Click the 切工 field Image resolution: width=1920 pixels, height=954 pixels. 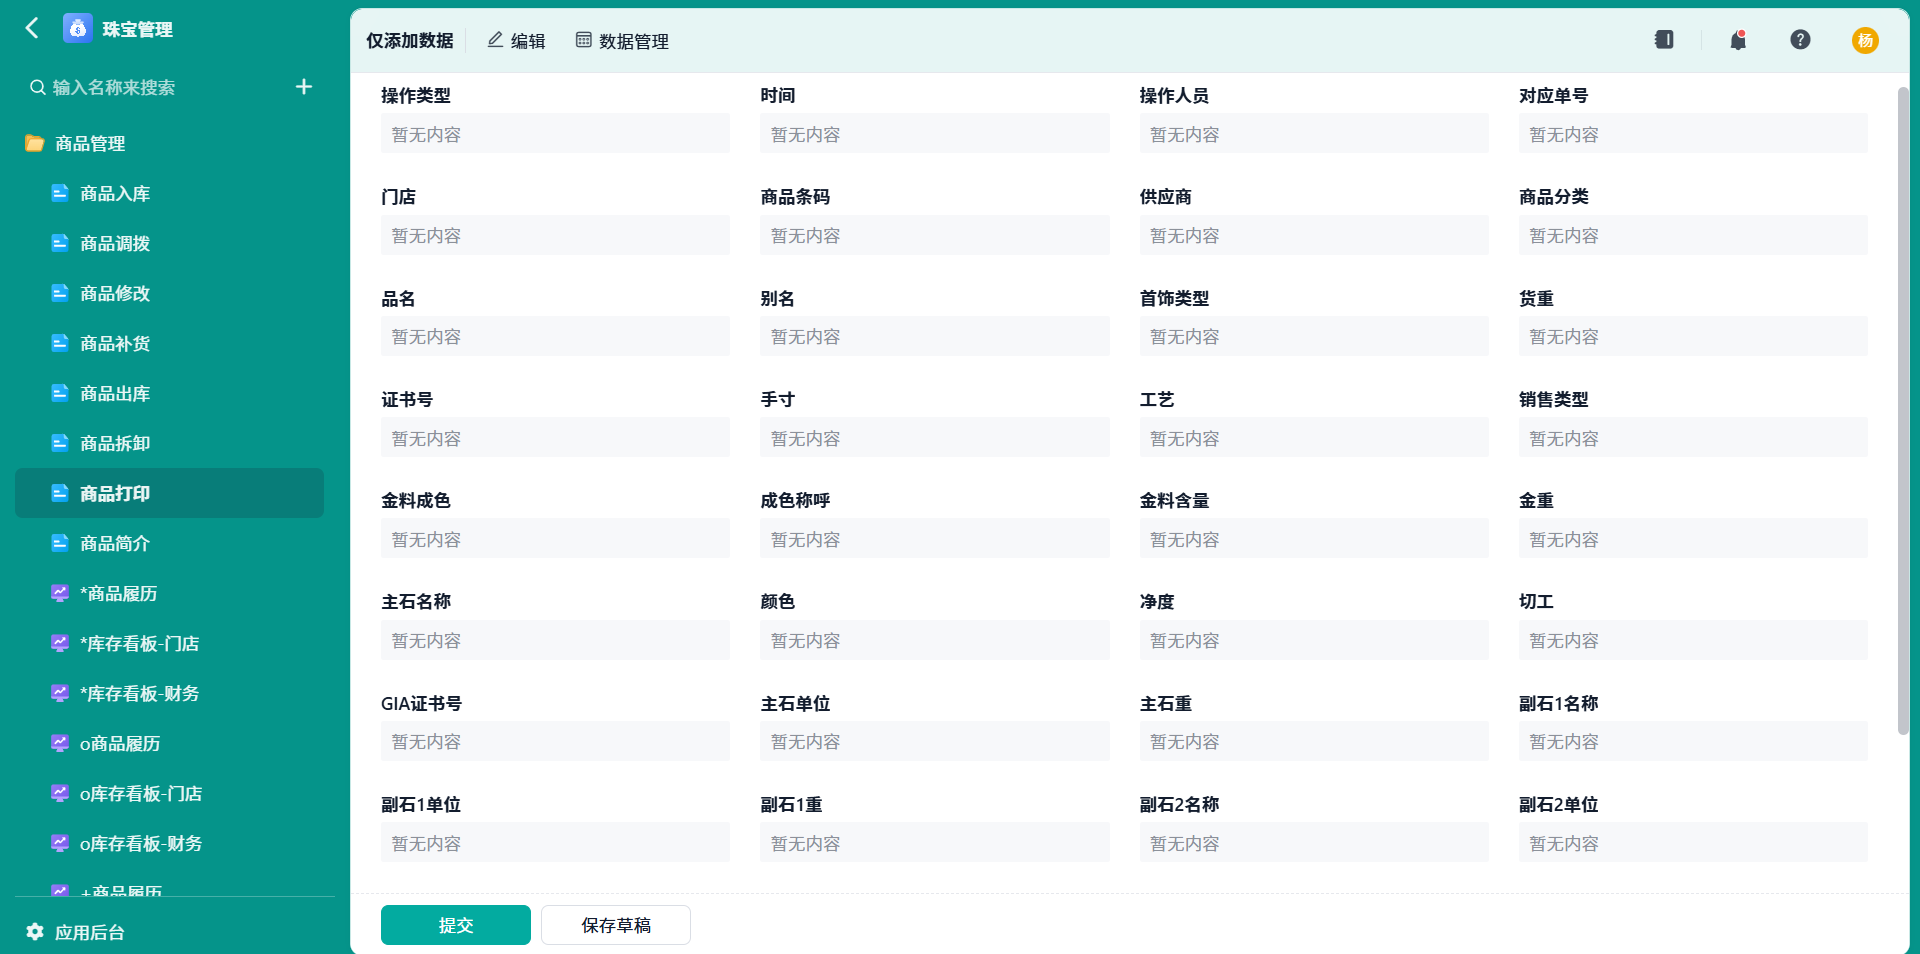tap(1693, 640)
